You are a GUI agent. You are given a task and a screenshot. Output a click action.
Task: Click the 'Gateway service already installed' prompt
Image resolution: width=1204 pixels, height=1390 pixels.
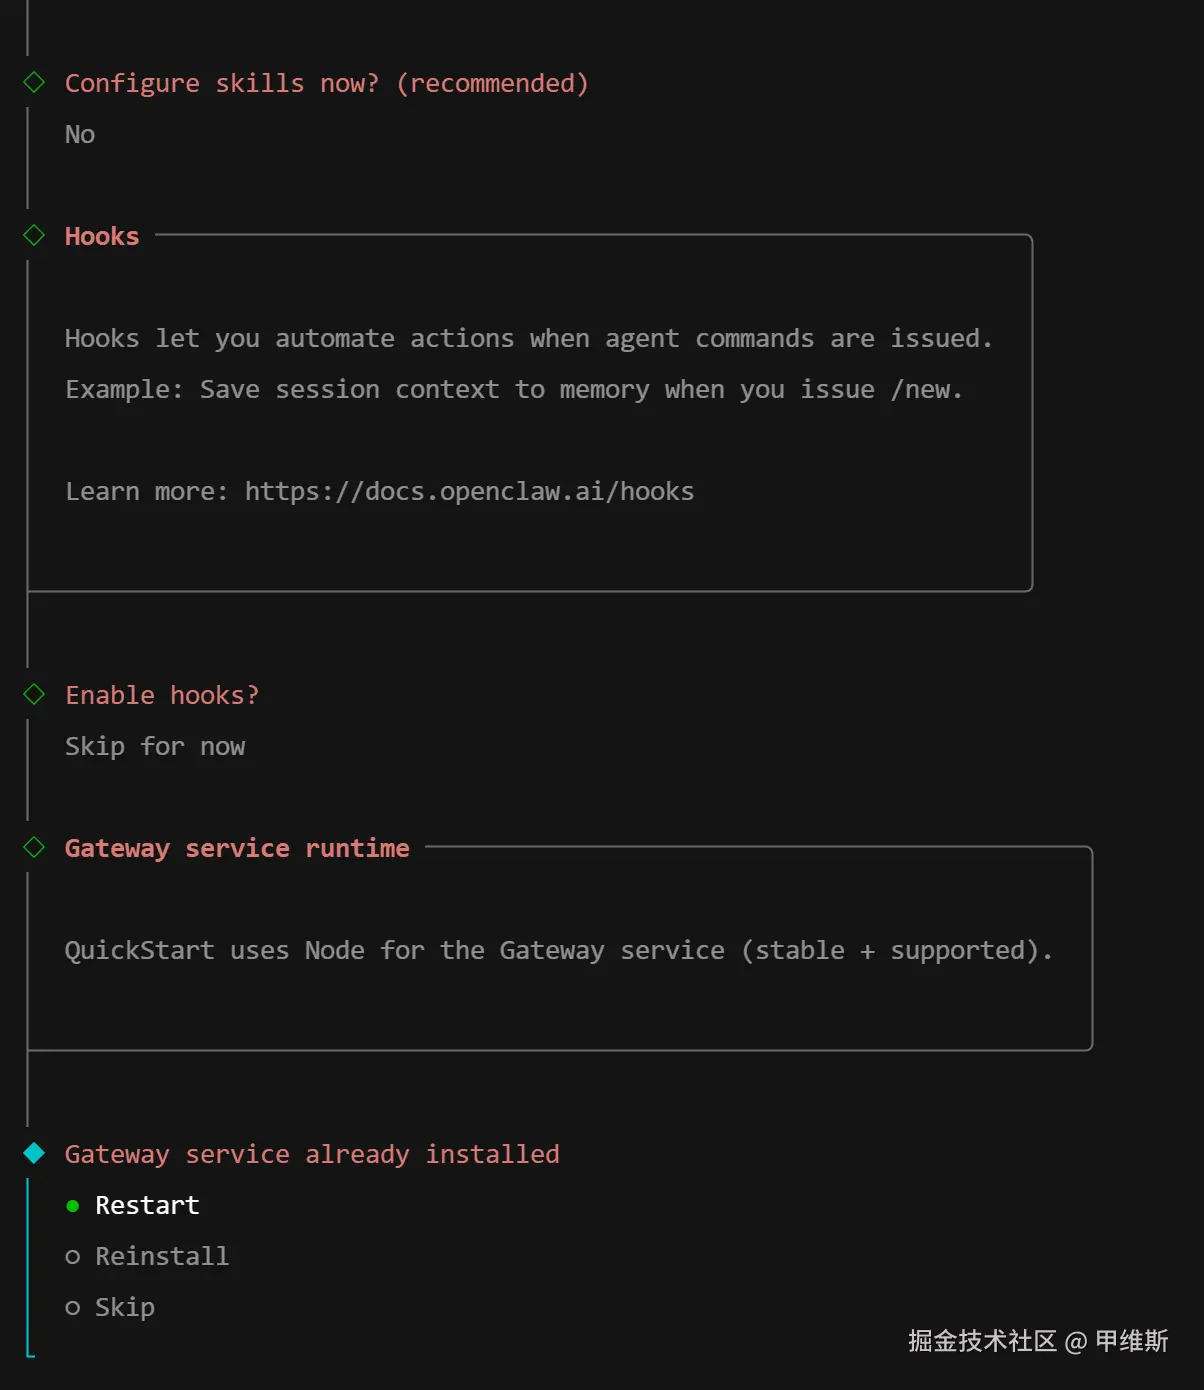point(312,1154)
